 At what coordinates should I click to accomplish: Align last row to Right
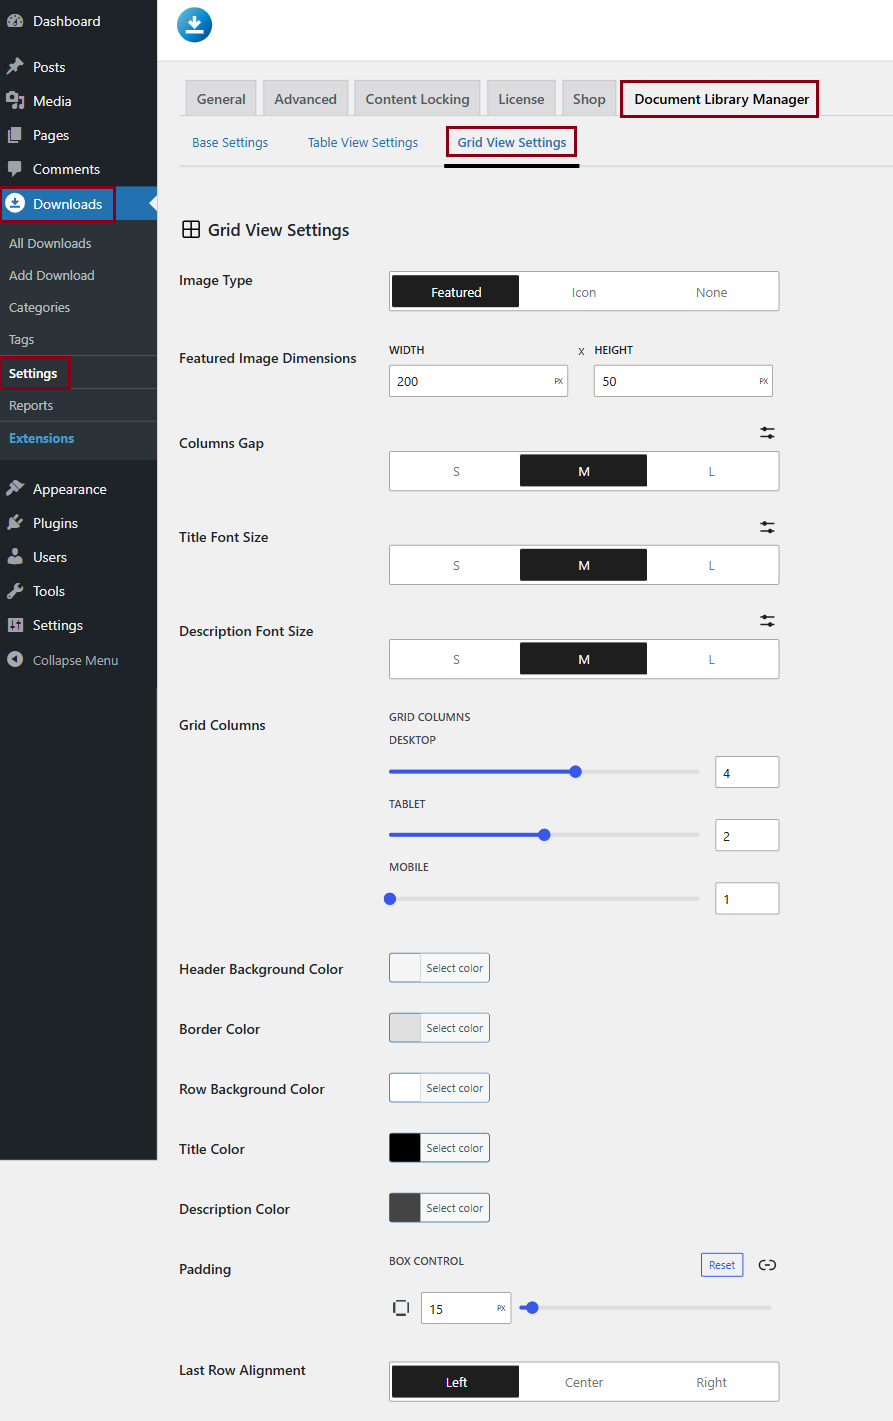(712, 1382)
